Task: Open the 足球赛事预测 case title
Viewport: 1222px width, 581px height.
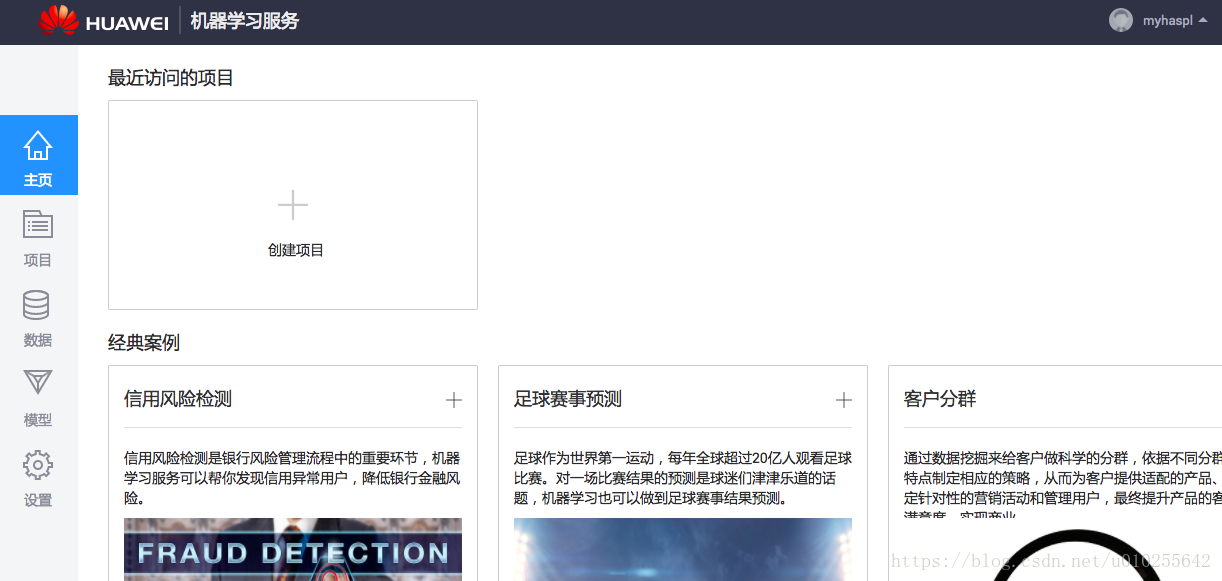Action: 568,399
